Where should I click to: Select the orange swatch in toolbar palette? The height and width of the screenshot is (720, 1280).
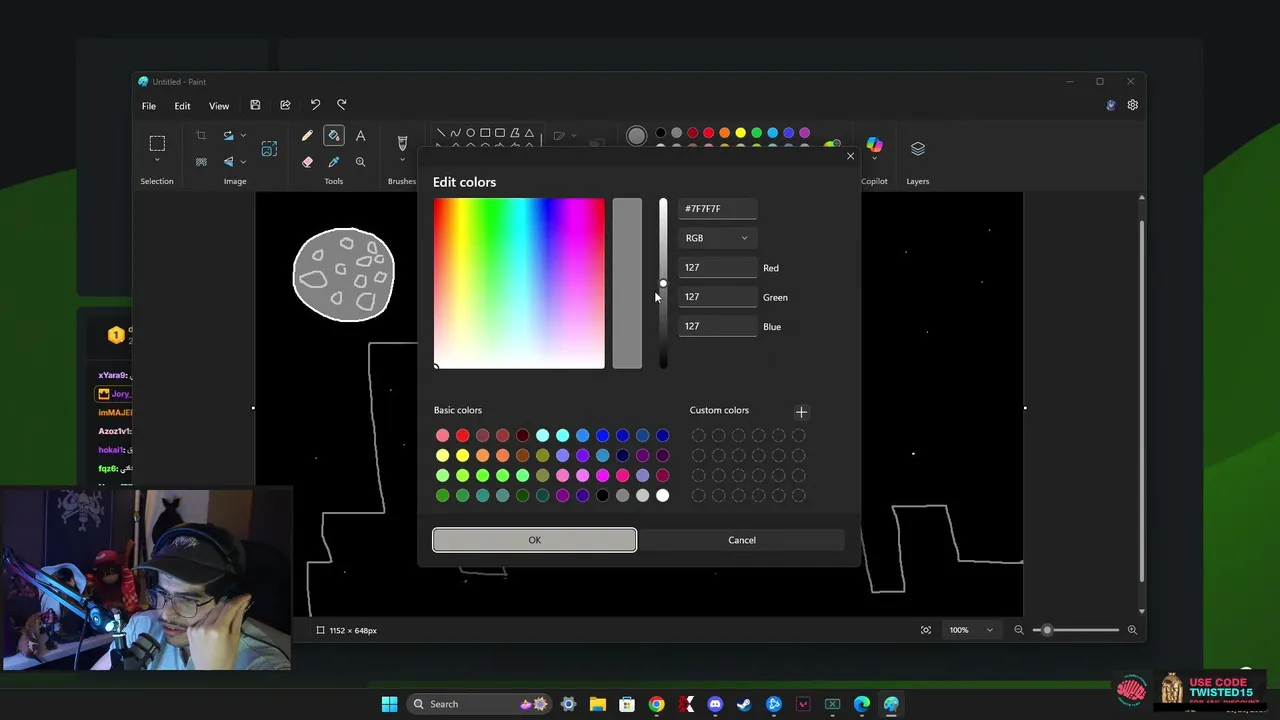click(x=724, y=133)
